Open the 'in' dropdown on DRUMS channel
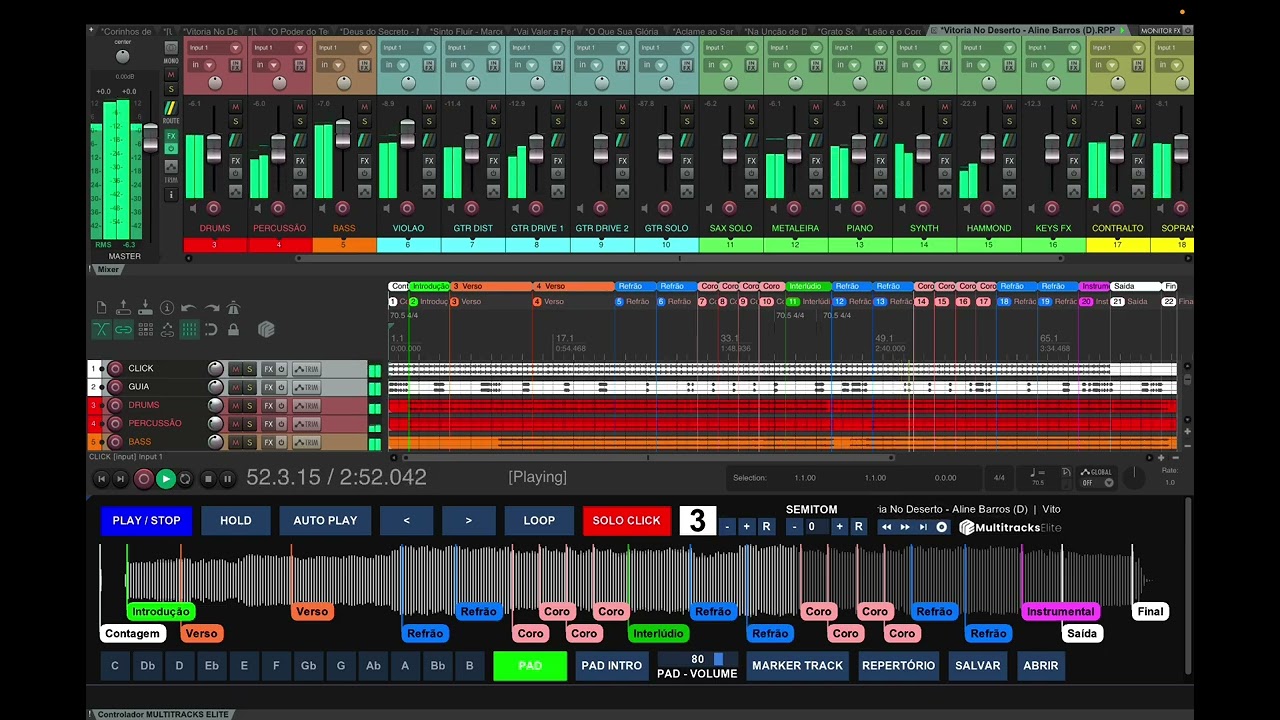Image resolution: width=1280 pixels, height=720 pixels. (x=201, y=65)
